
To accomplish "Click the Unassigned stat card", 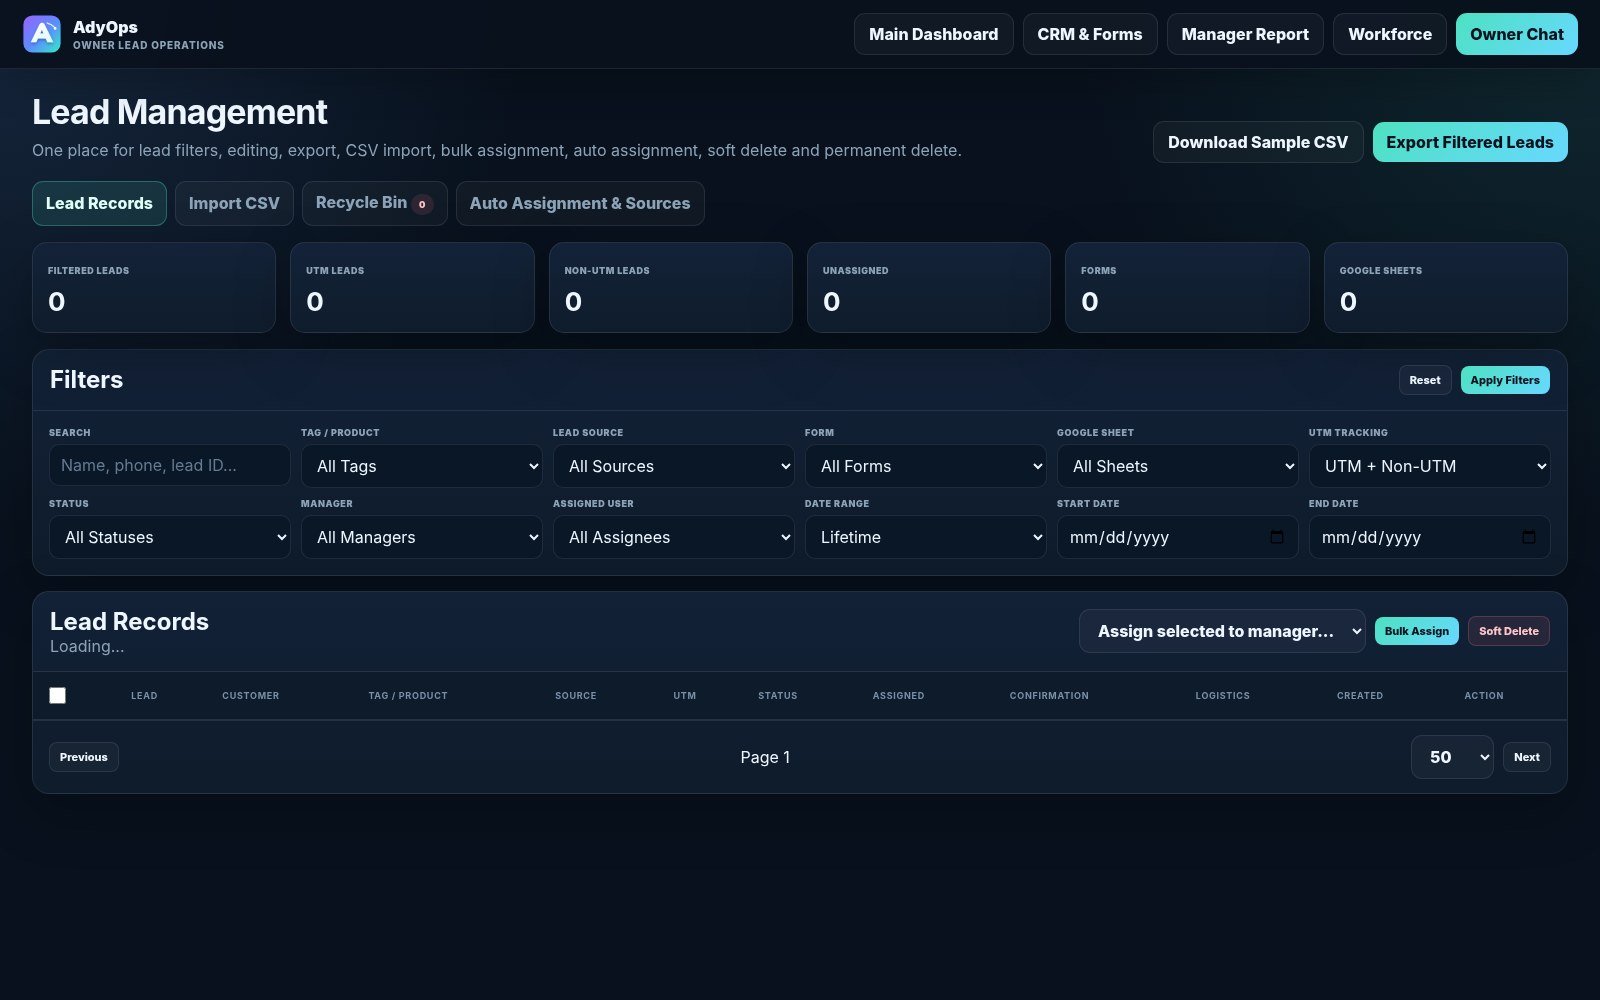I will coord(929,287).
